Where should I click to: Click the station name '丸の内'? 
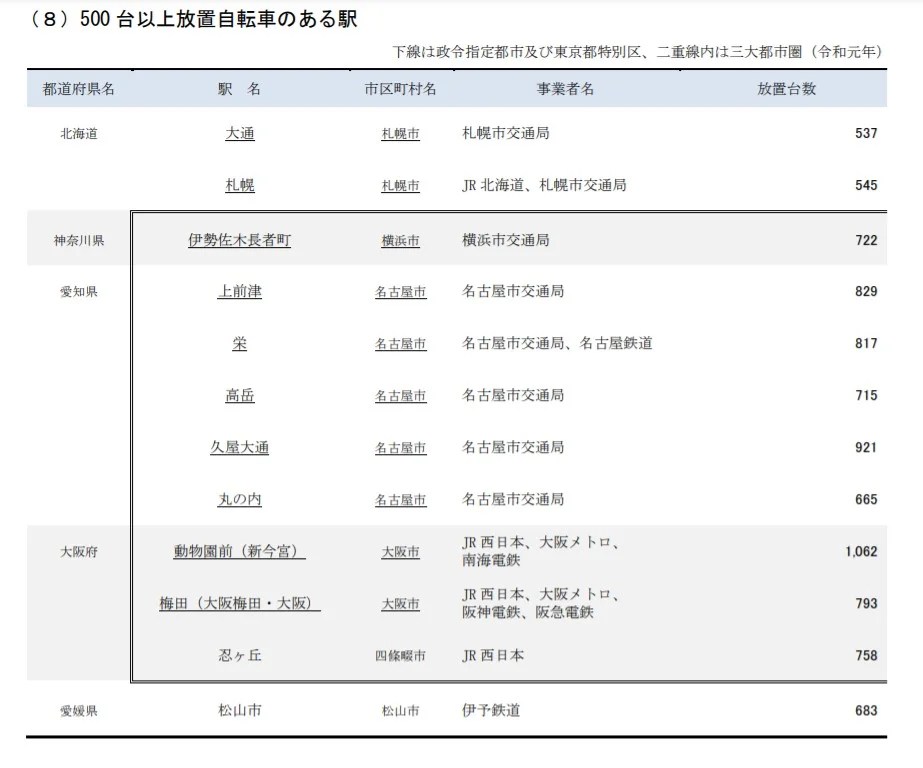coord(240,500)
